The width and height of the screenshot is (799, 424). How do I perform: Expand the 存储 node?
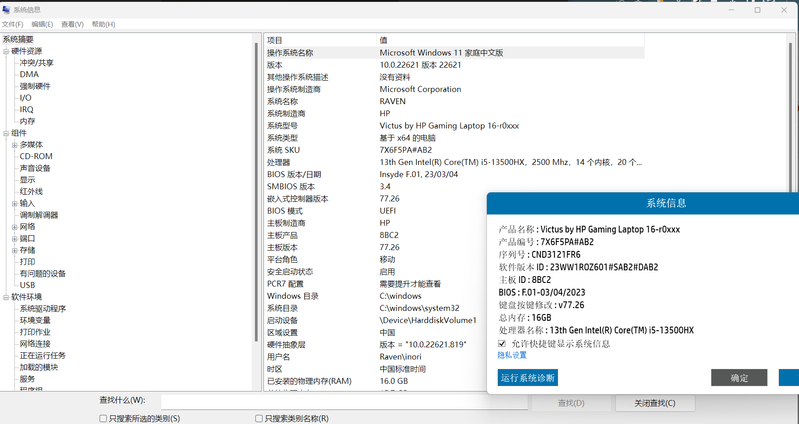pos(14,250)
